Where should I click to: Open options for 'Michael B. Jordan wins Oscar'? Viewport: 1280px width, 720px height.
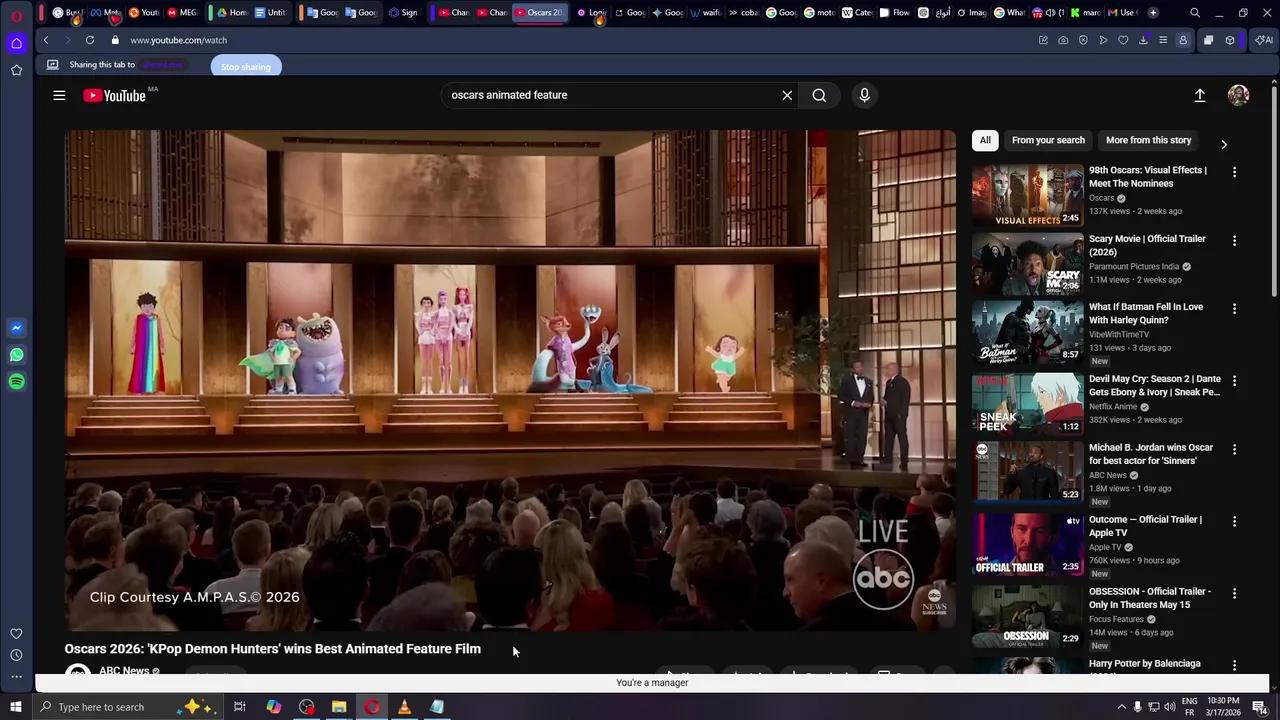tap(1234, 449)
